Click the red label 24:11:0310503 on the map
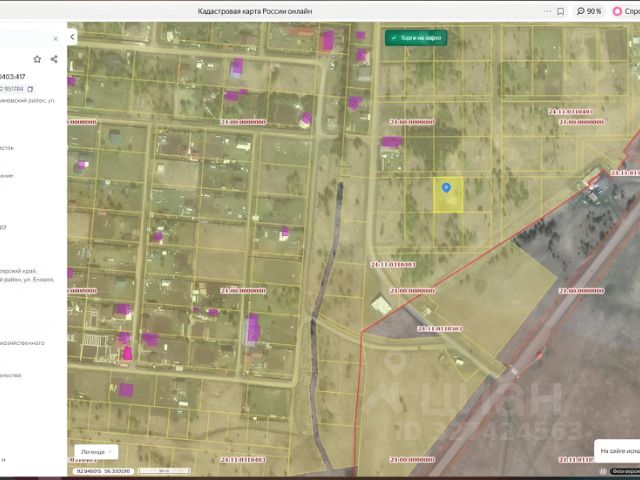This screenshot has width=640, height=480. tap(440, 329)
